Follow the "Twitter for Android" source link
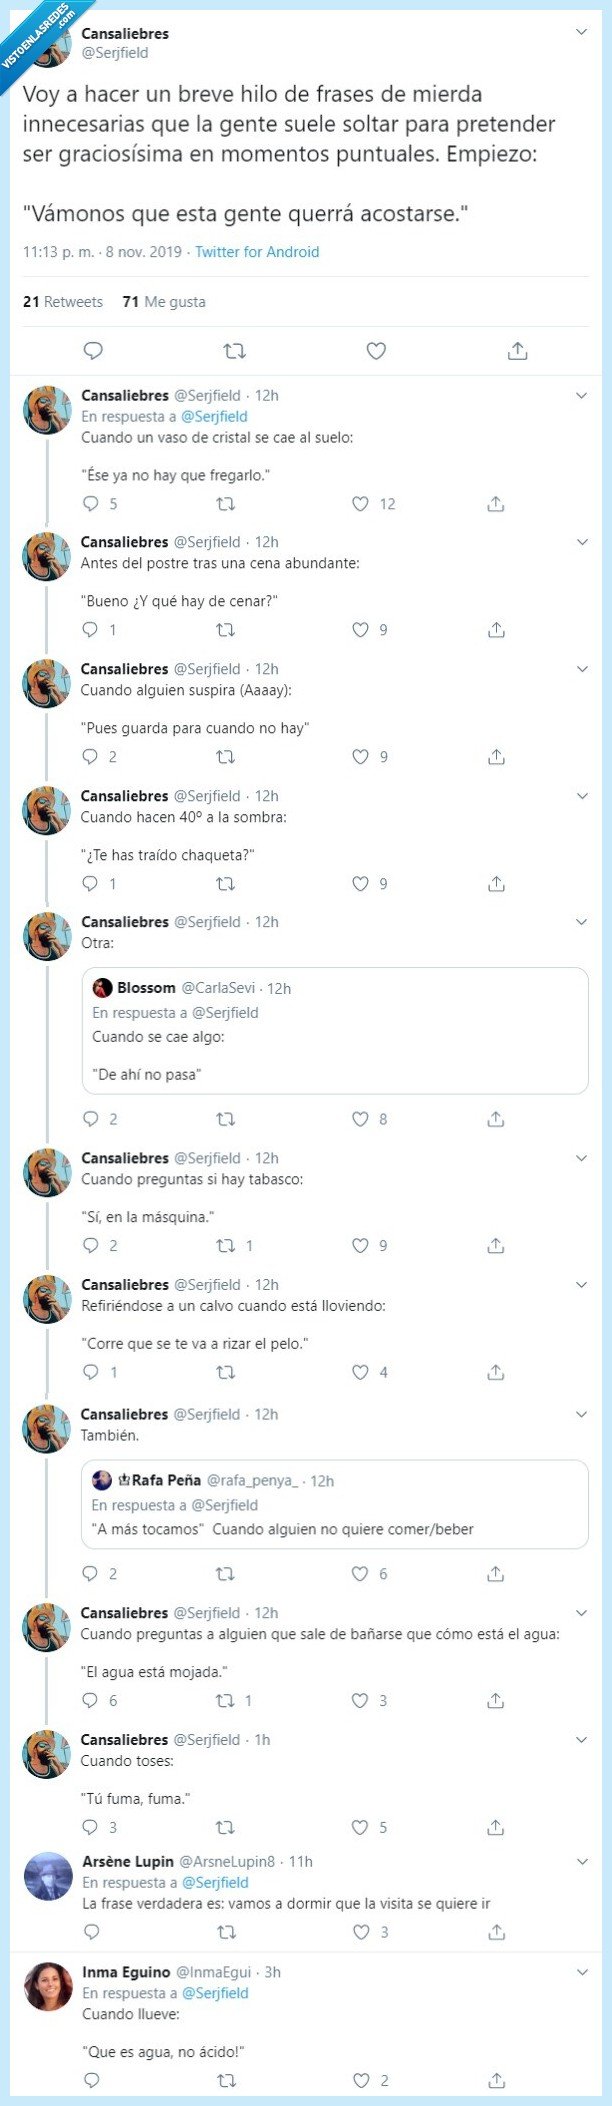612x2106 pixels. [x=256, y=252]
